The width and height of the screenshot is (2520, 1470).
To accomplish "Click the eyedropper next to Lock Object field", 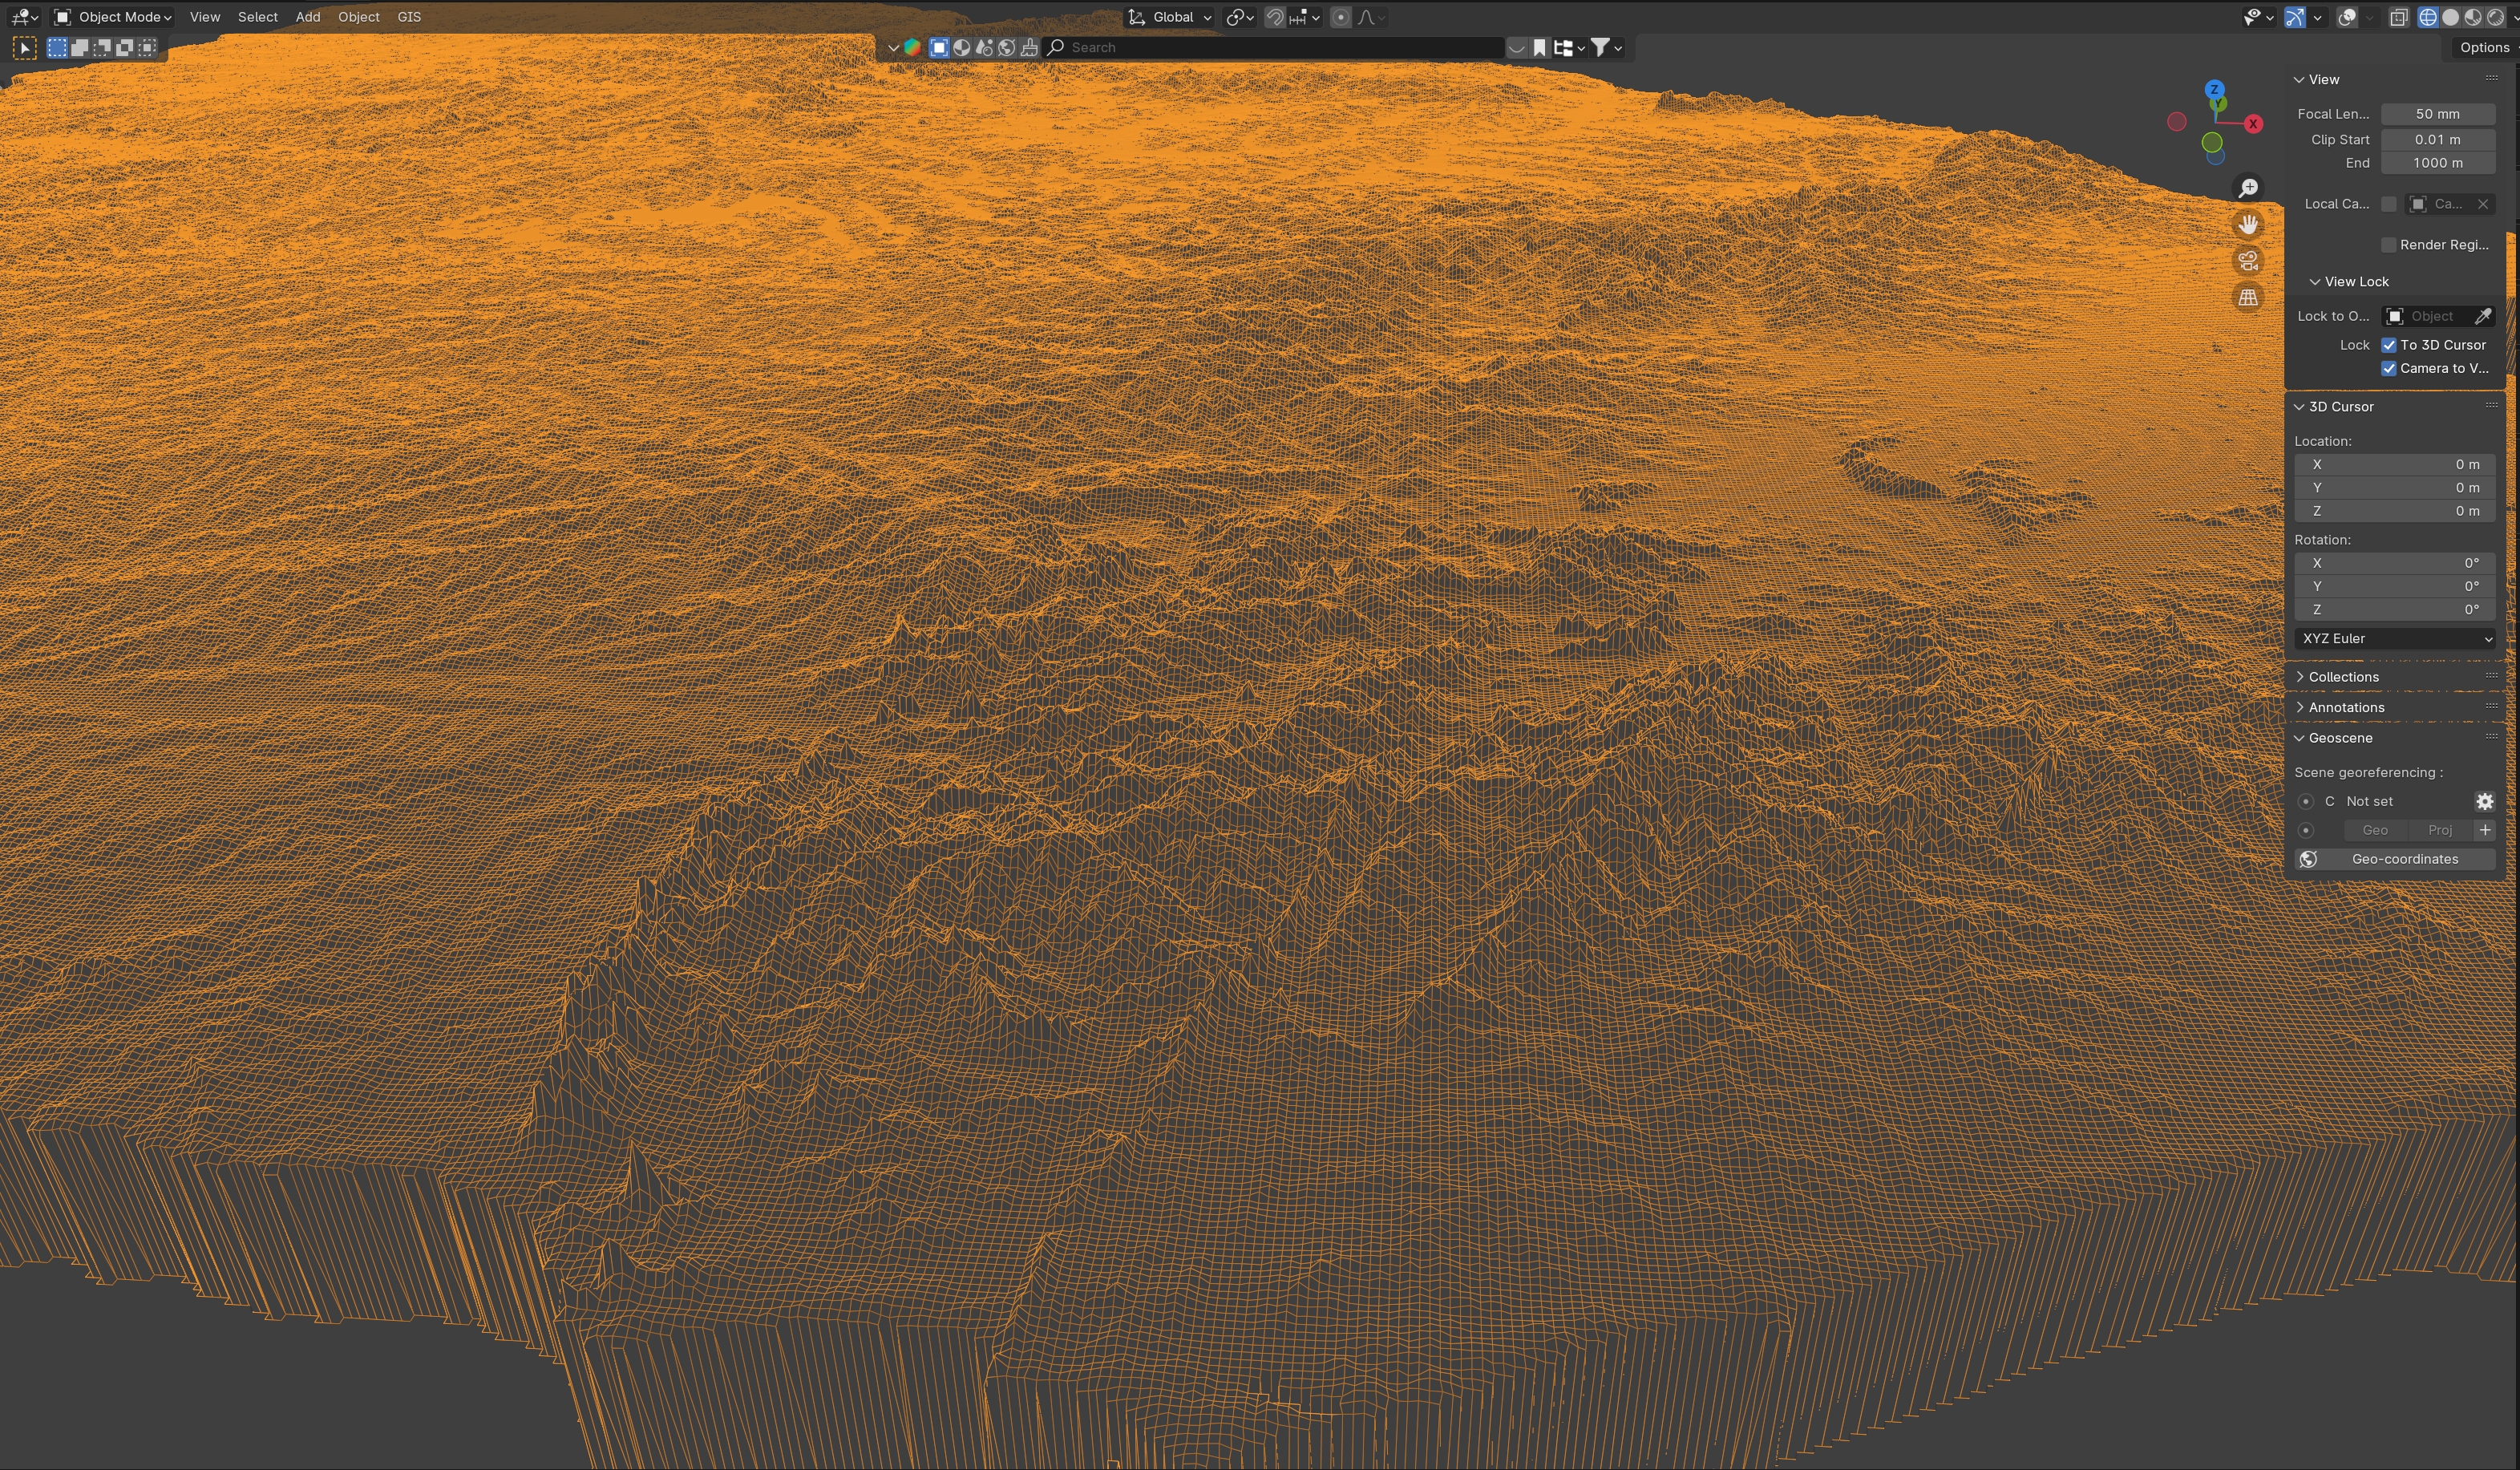I will coord(2482,316).
